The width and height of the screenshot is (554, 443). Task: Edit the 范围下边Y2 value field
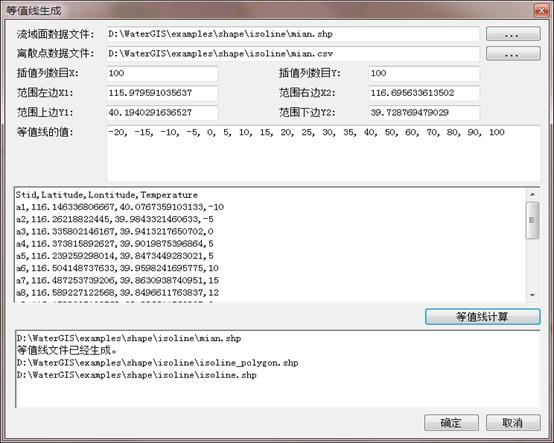click(424, 113)
